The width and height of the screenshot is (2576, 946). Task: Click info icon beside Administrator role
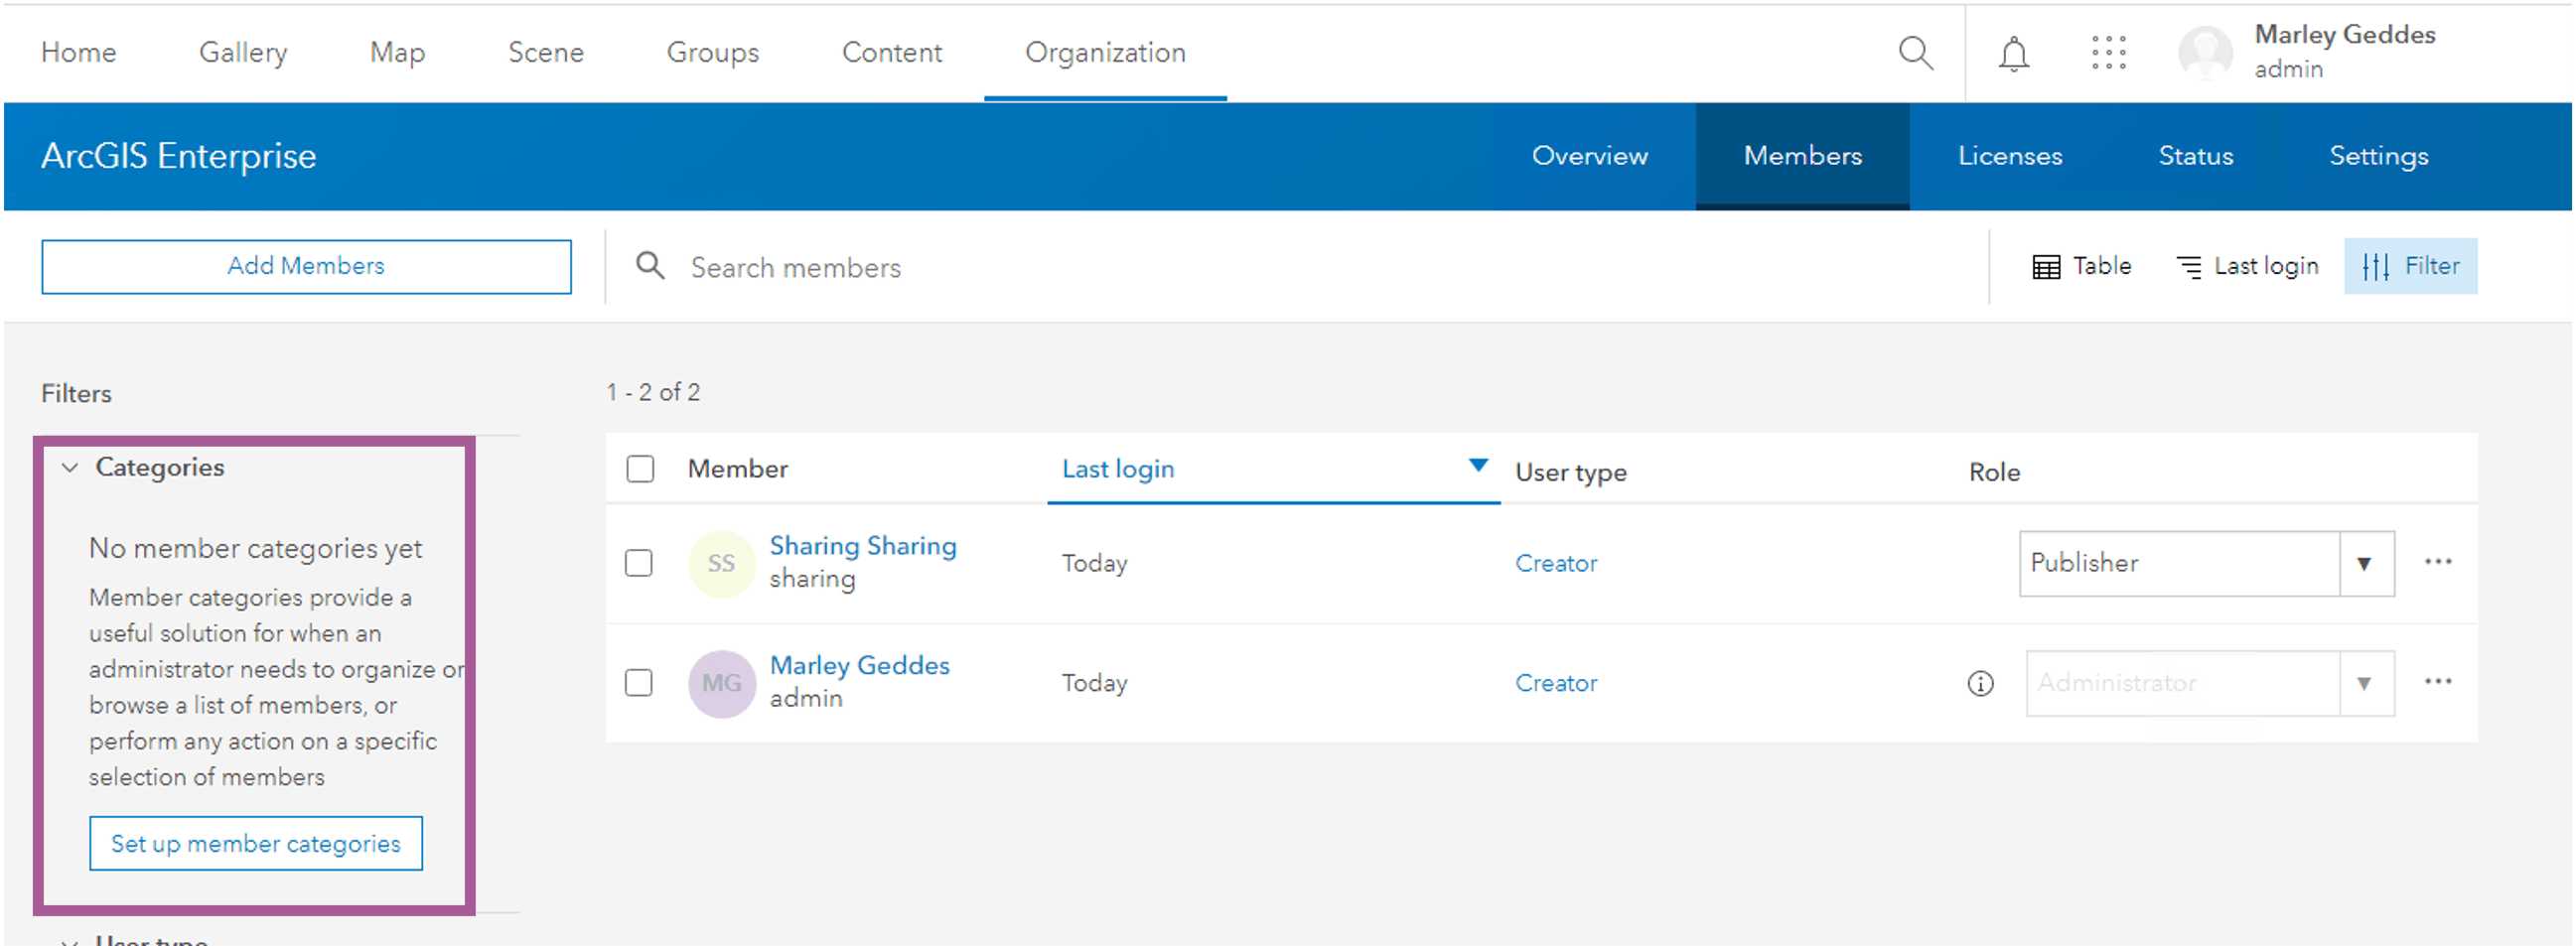pos(1980,683)
